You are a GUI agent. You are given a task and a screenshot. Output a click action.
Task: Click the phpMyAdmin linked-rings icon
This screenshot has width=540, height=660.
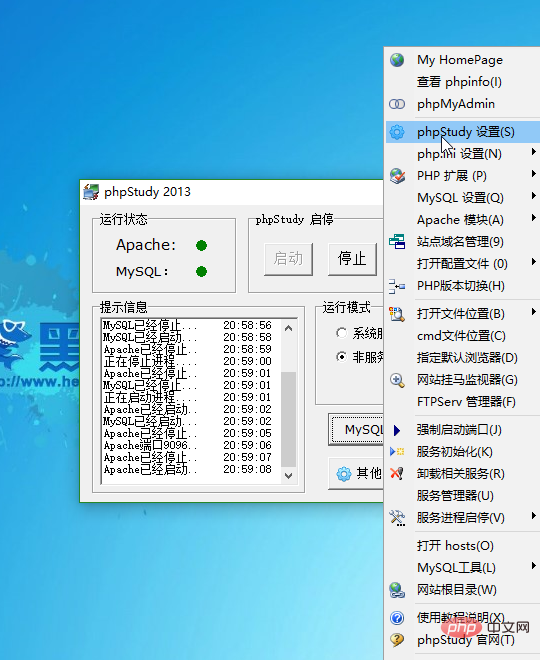pos(397,104)
